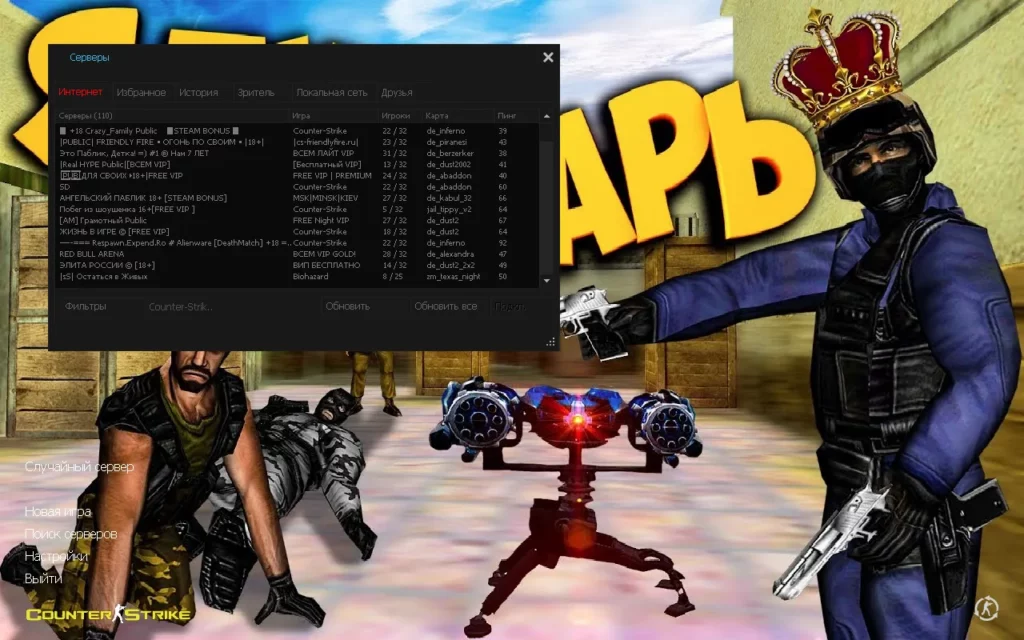Image resolution: width=1024 pixels, height=640 pixels.
Task: Open Поиск серверов from main menu
Action: pyautogui.click(x=71, y=534)
